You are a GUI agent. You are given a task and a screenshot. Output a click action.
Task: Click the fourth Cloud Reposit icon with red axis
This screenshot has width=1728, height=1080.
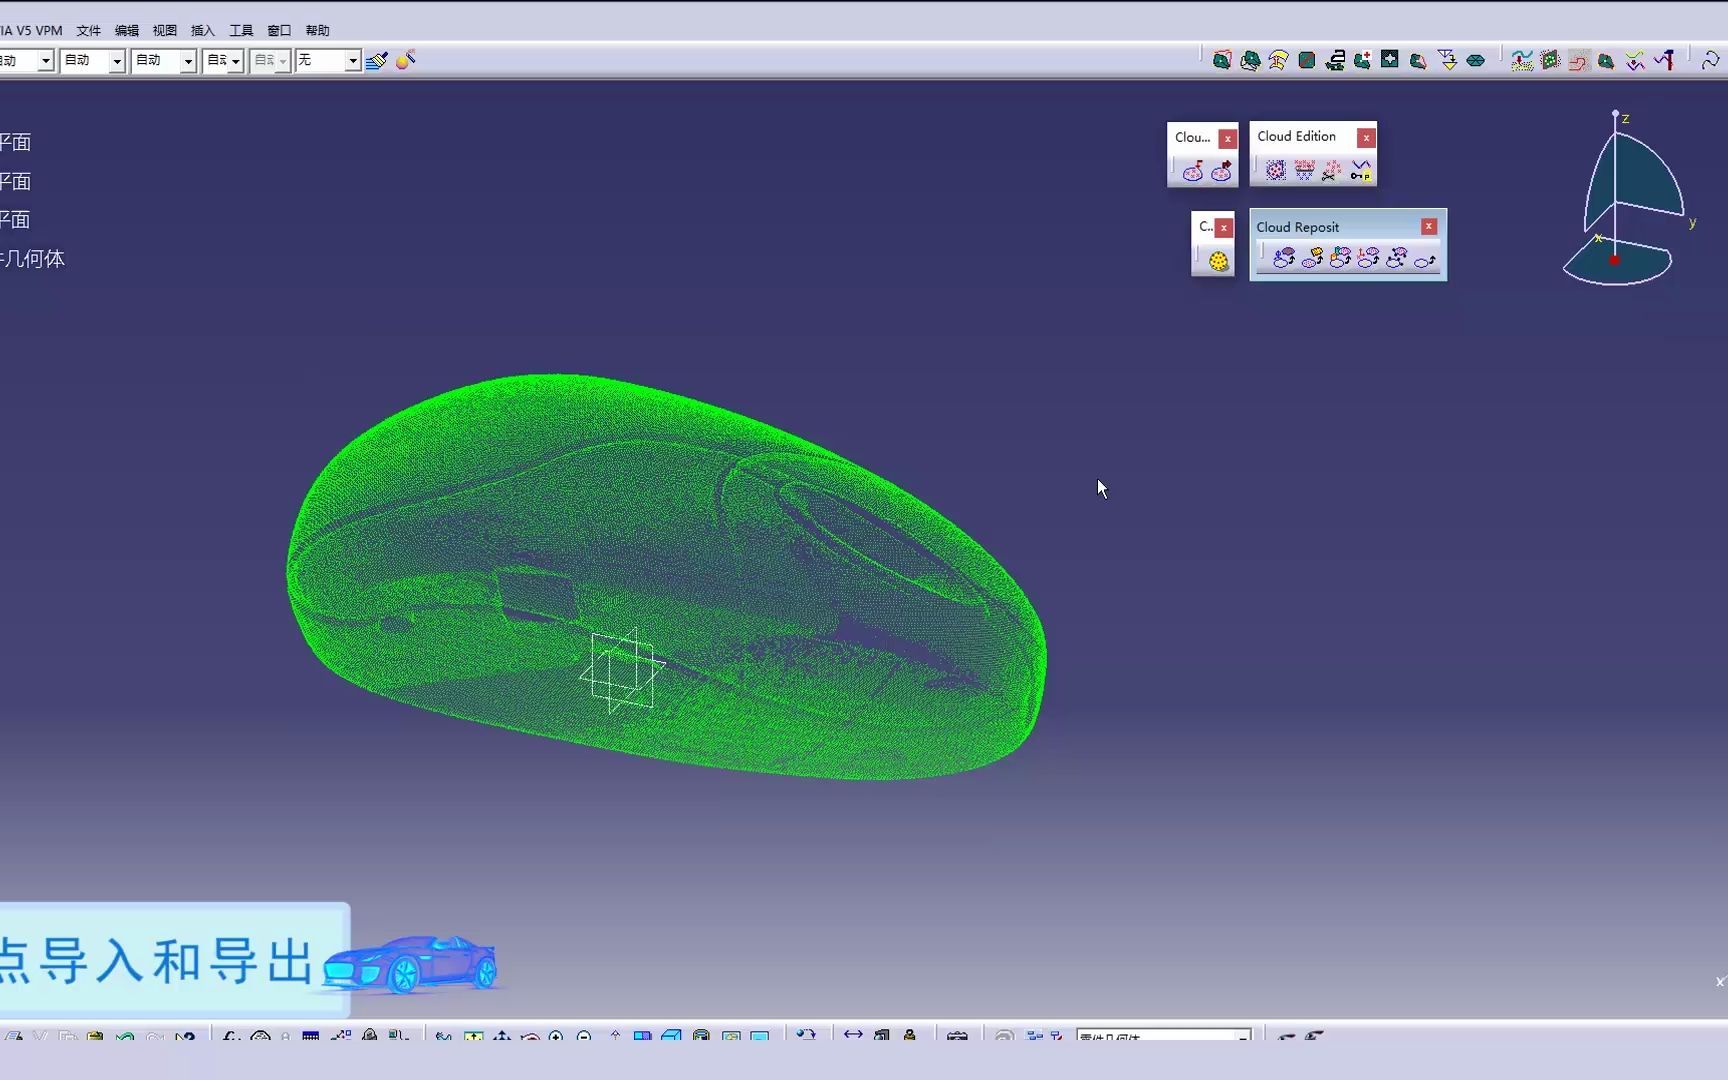(1368, 258)
